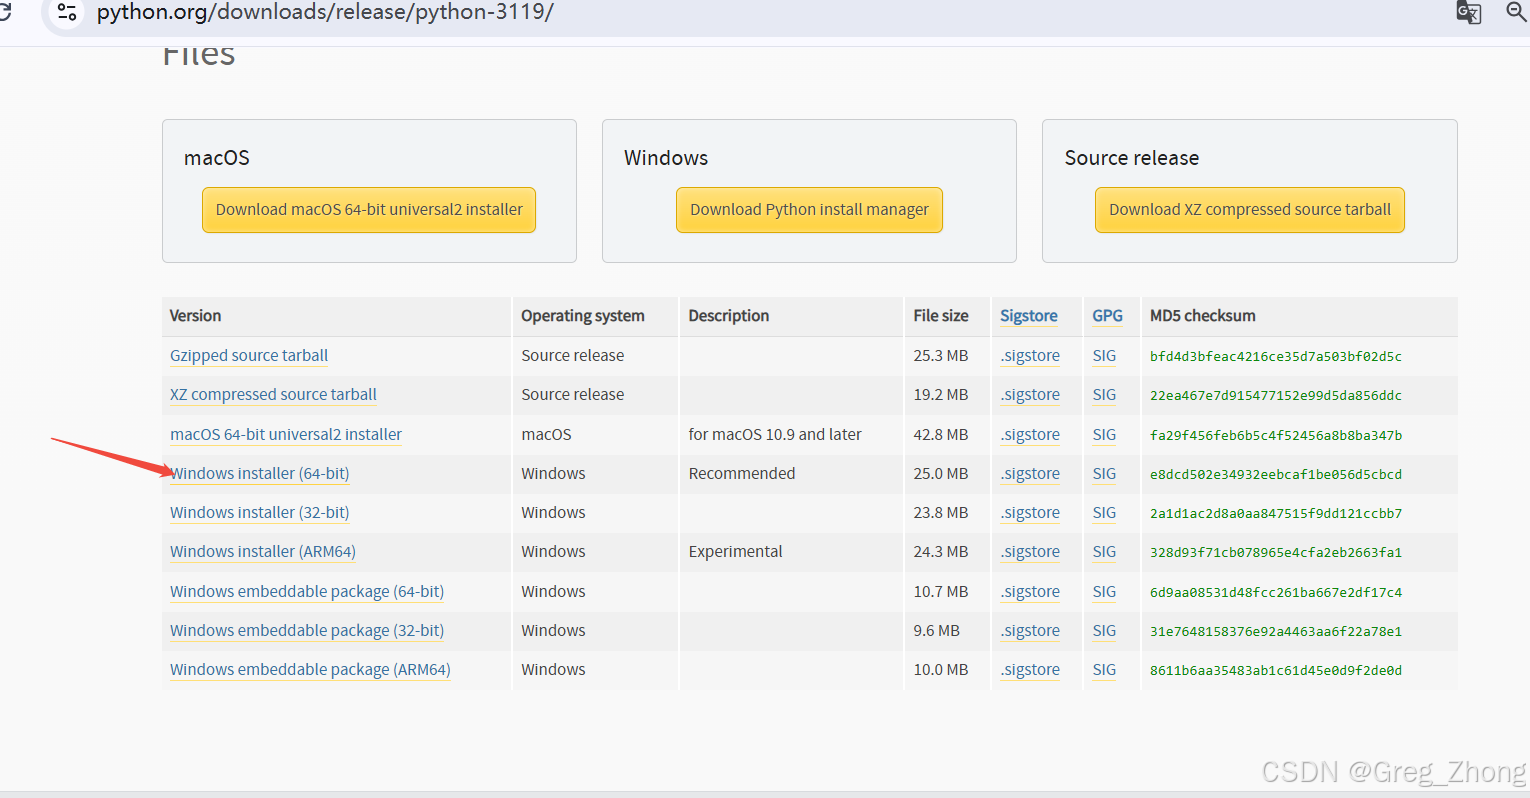Open .sigstore link for embeddable package 64-bit

pyautogui.click(x=1030, y=592)
